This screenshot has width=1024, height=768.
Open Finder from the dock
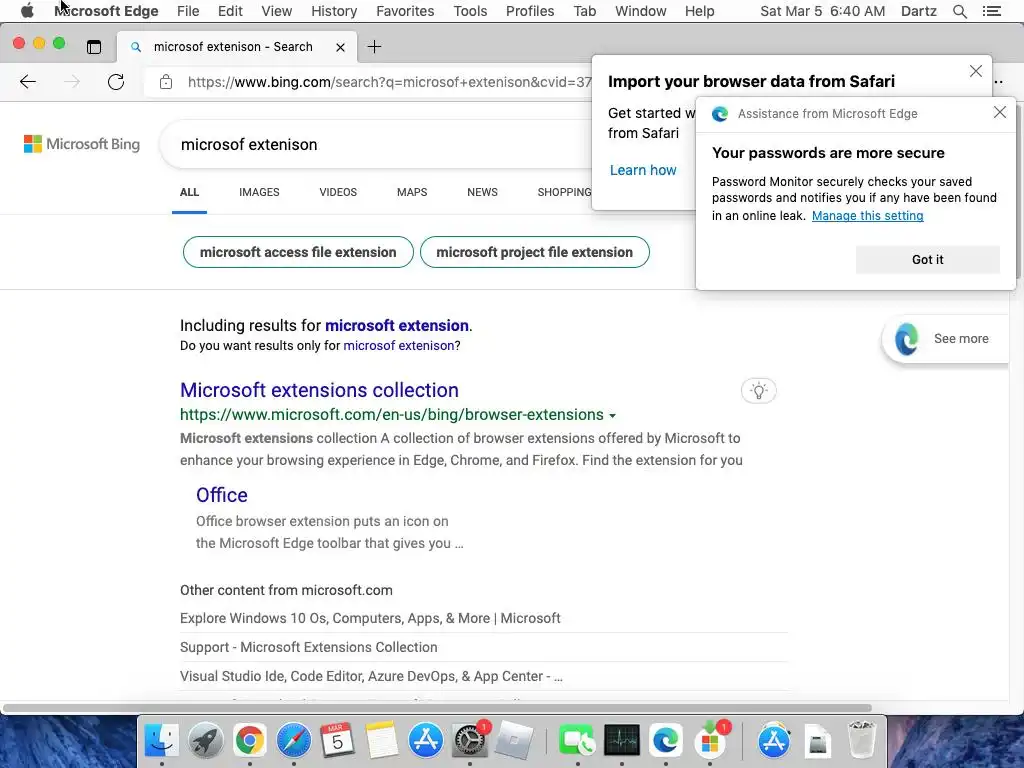[161, 741]
